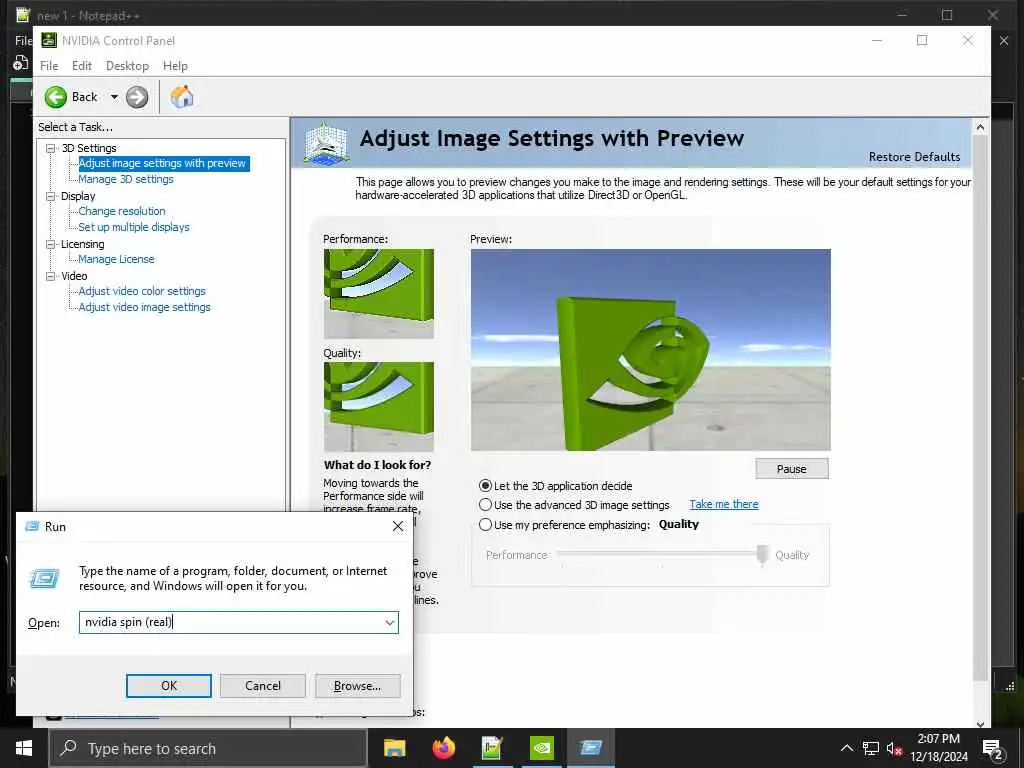Viewport: 1024px width, 768px height.
Task: Open Manage License
Action: pos(116,259)
